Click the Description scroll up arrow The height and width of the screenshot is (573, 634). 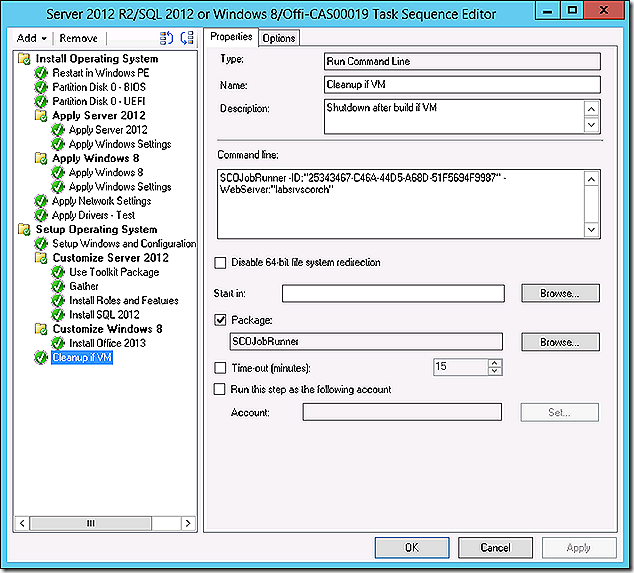[591, 109]
